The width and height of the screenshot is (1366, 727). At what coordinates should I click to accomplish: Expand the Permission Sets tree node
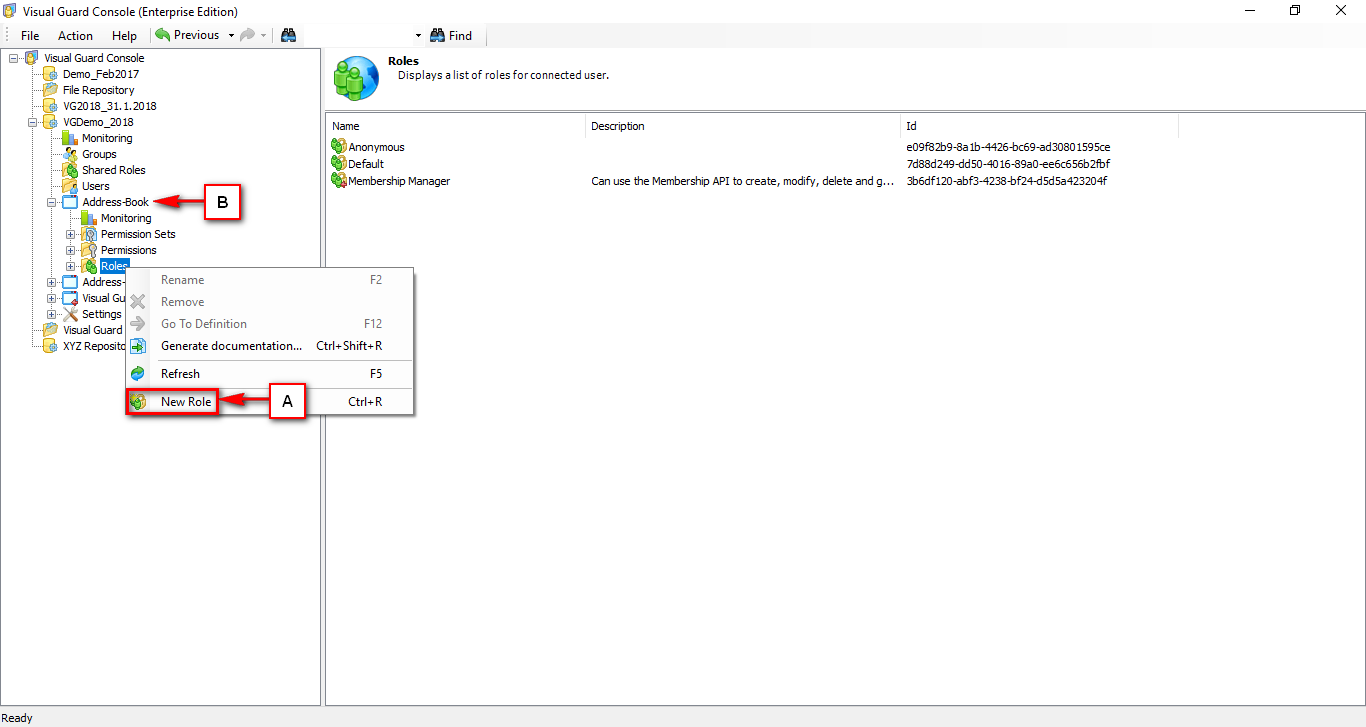(69, 234)
